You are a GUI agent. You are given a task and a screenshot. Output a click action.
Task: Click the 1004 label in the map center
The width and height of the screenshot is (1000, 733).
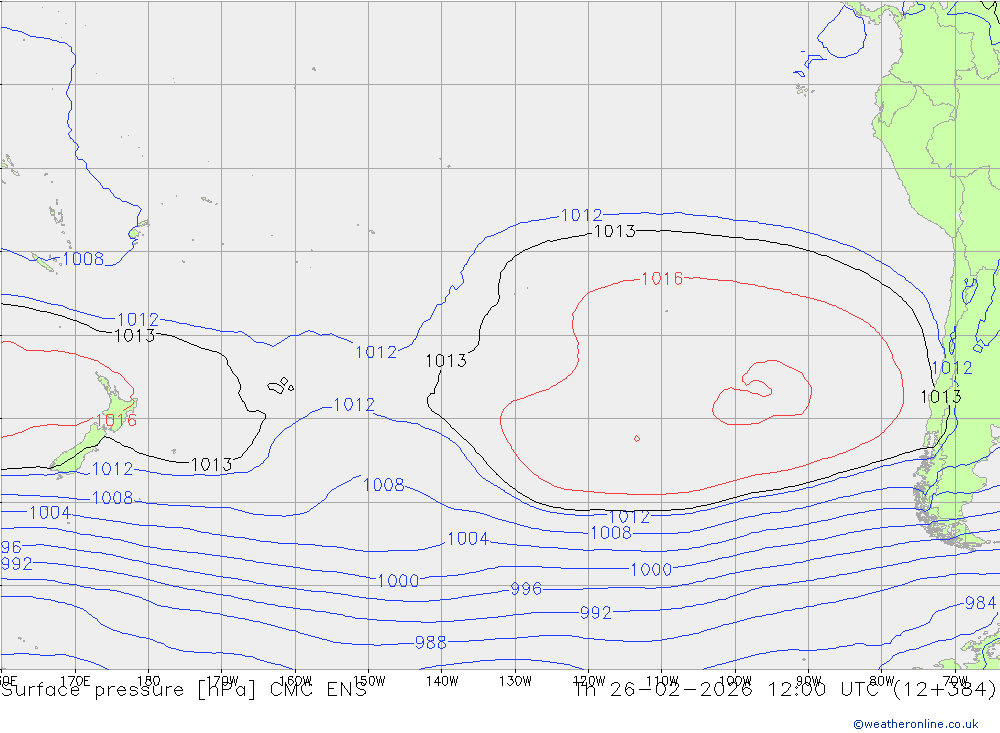(x=467, y=539)
